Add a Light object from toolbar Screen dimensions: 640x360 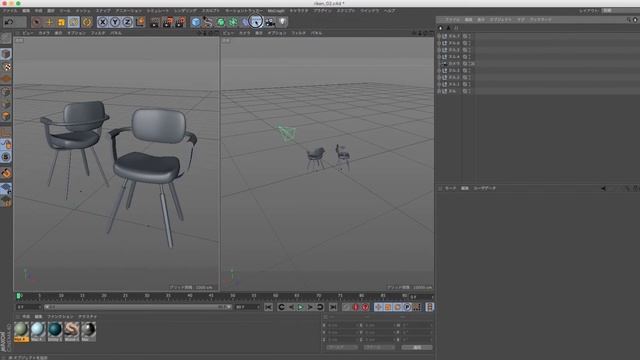pyautogui.click(x=282, y=22)
